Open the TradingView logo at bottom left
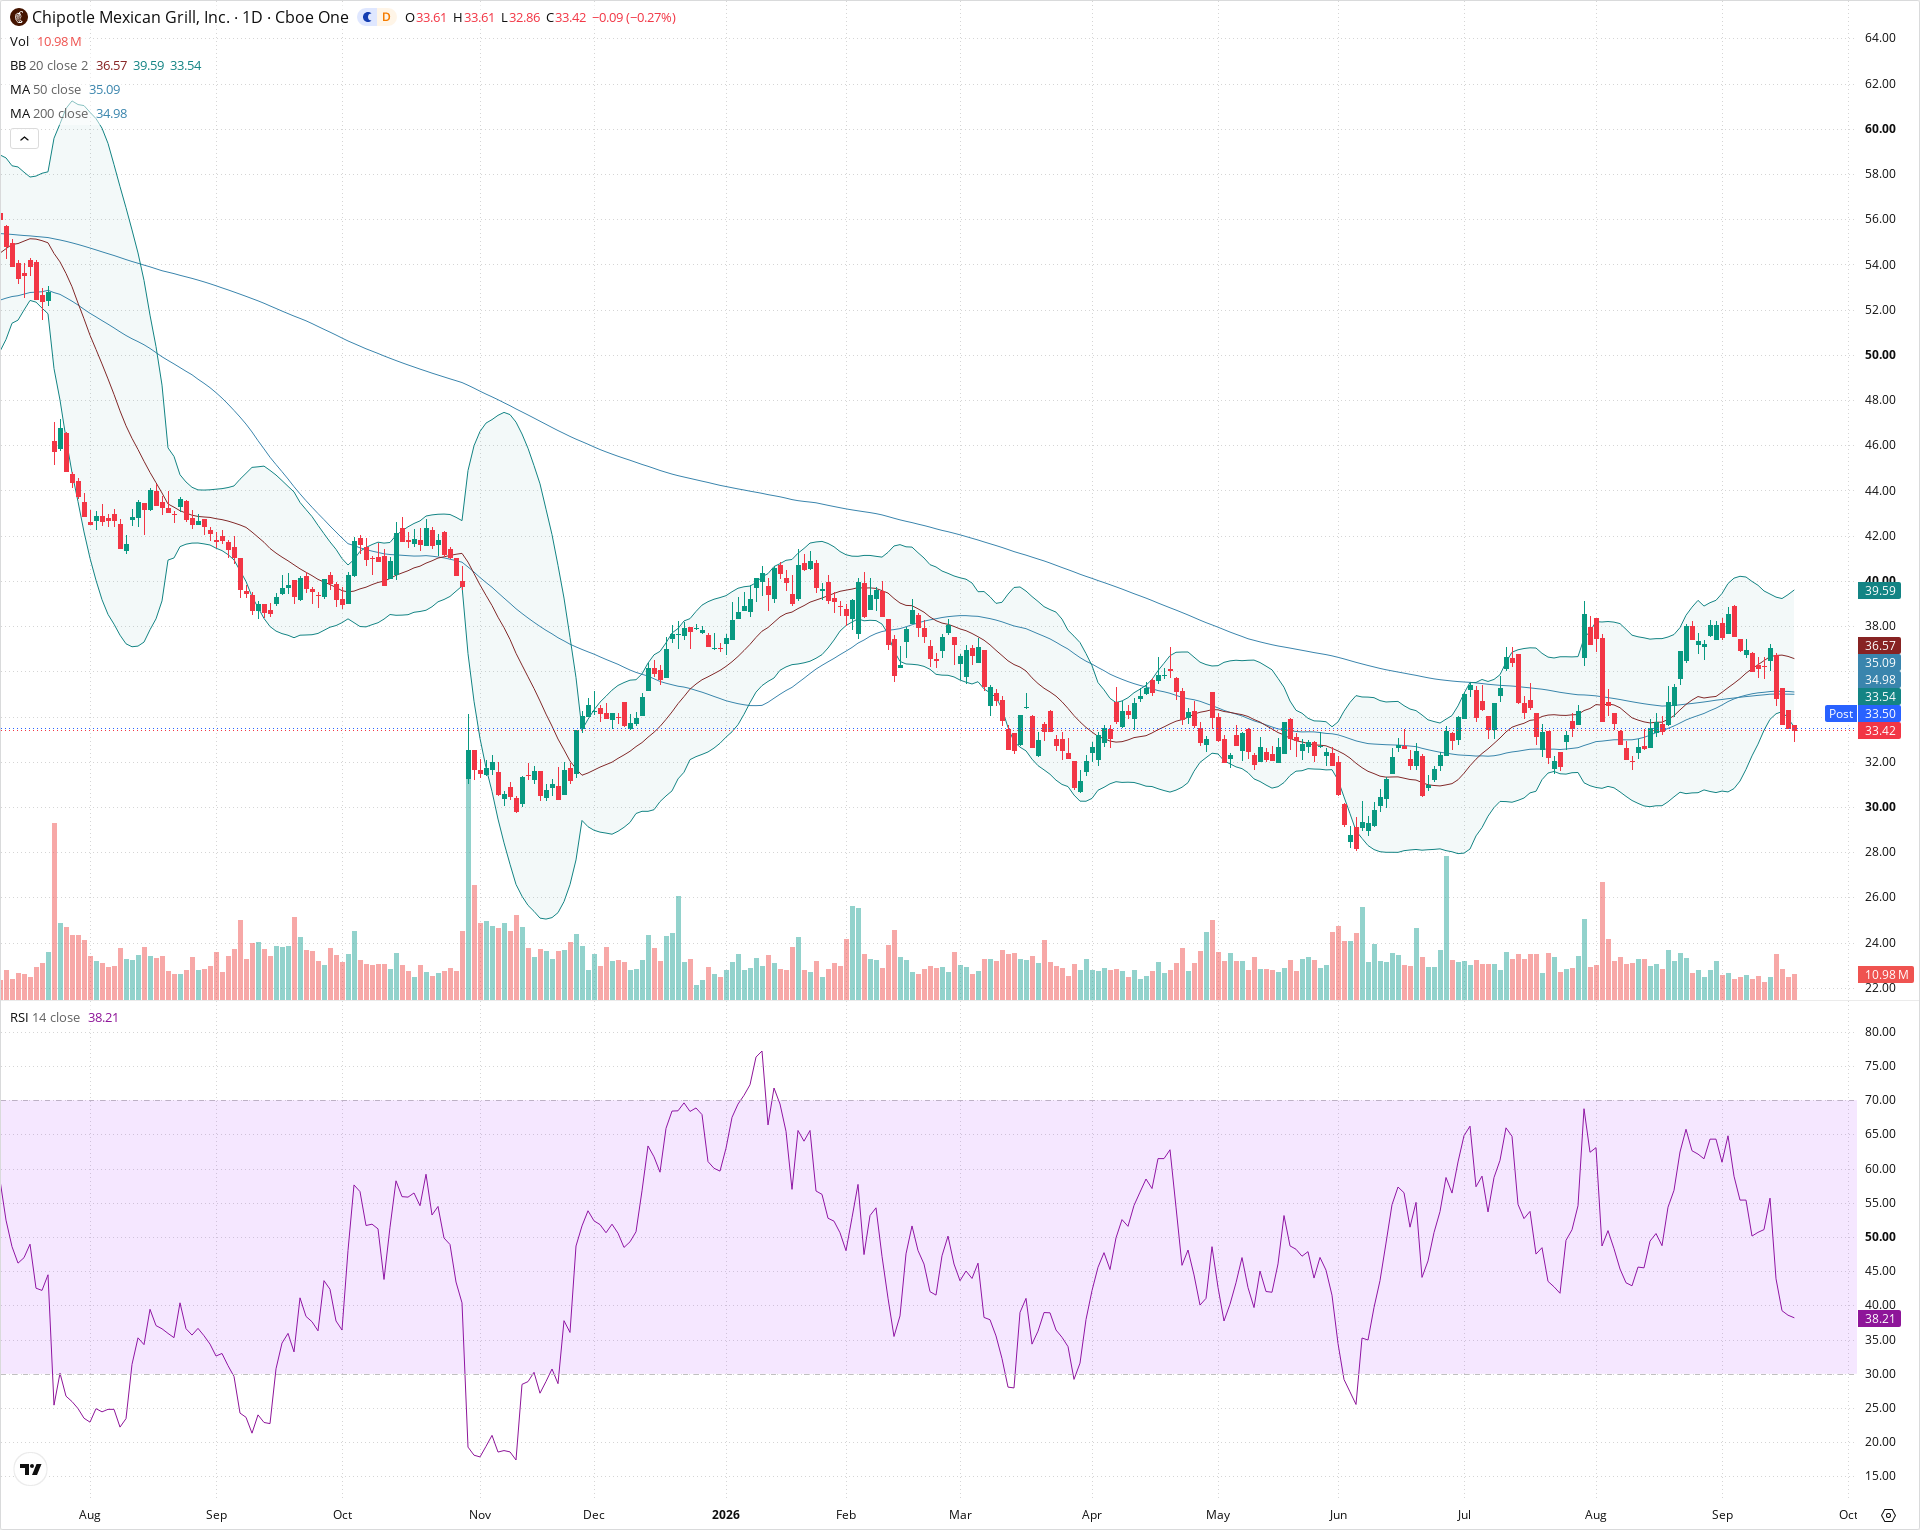Viewport: 1920px width, 1530px height. pyautogui.click(x=31, y=1469)
